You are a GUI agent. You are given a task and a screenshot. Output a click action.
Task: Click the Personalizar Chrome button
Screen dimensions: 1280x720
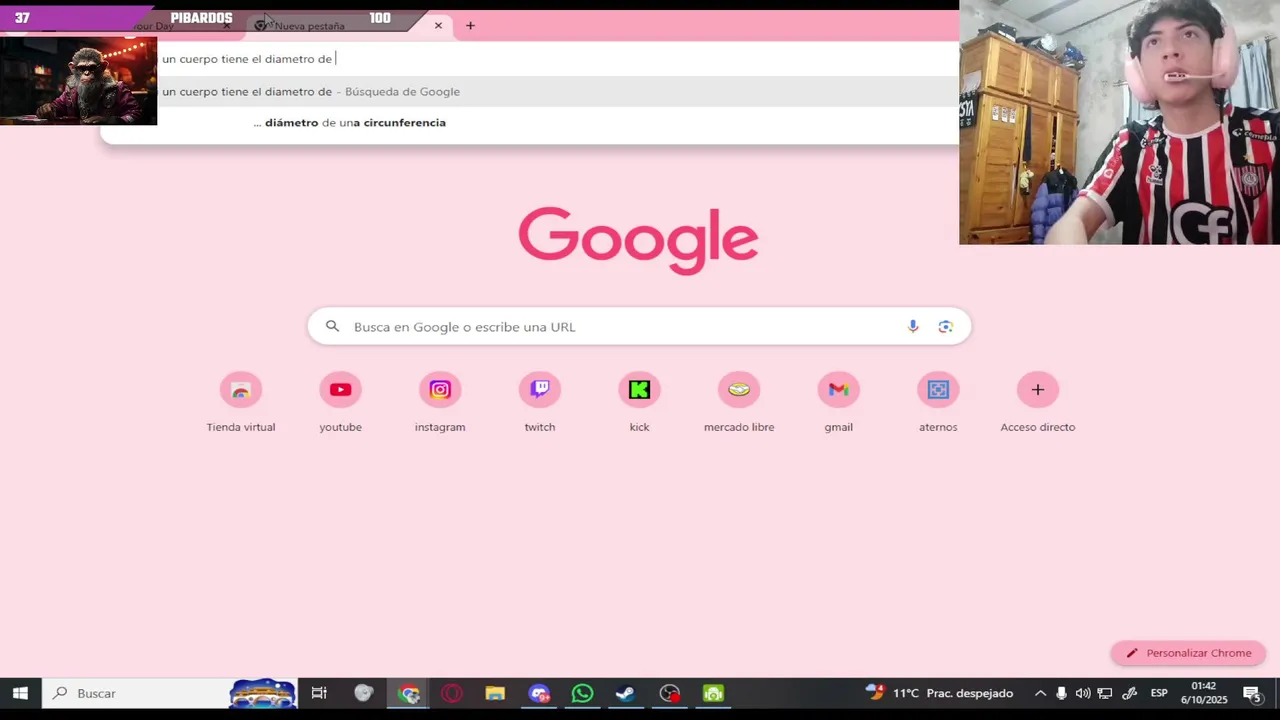pyautogui.click(x=1188, y=653)
